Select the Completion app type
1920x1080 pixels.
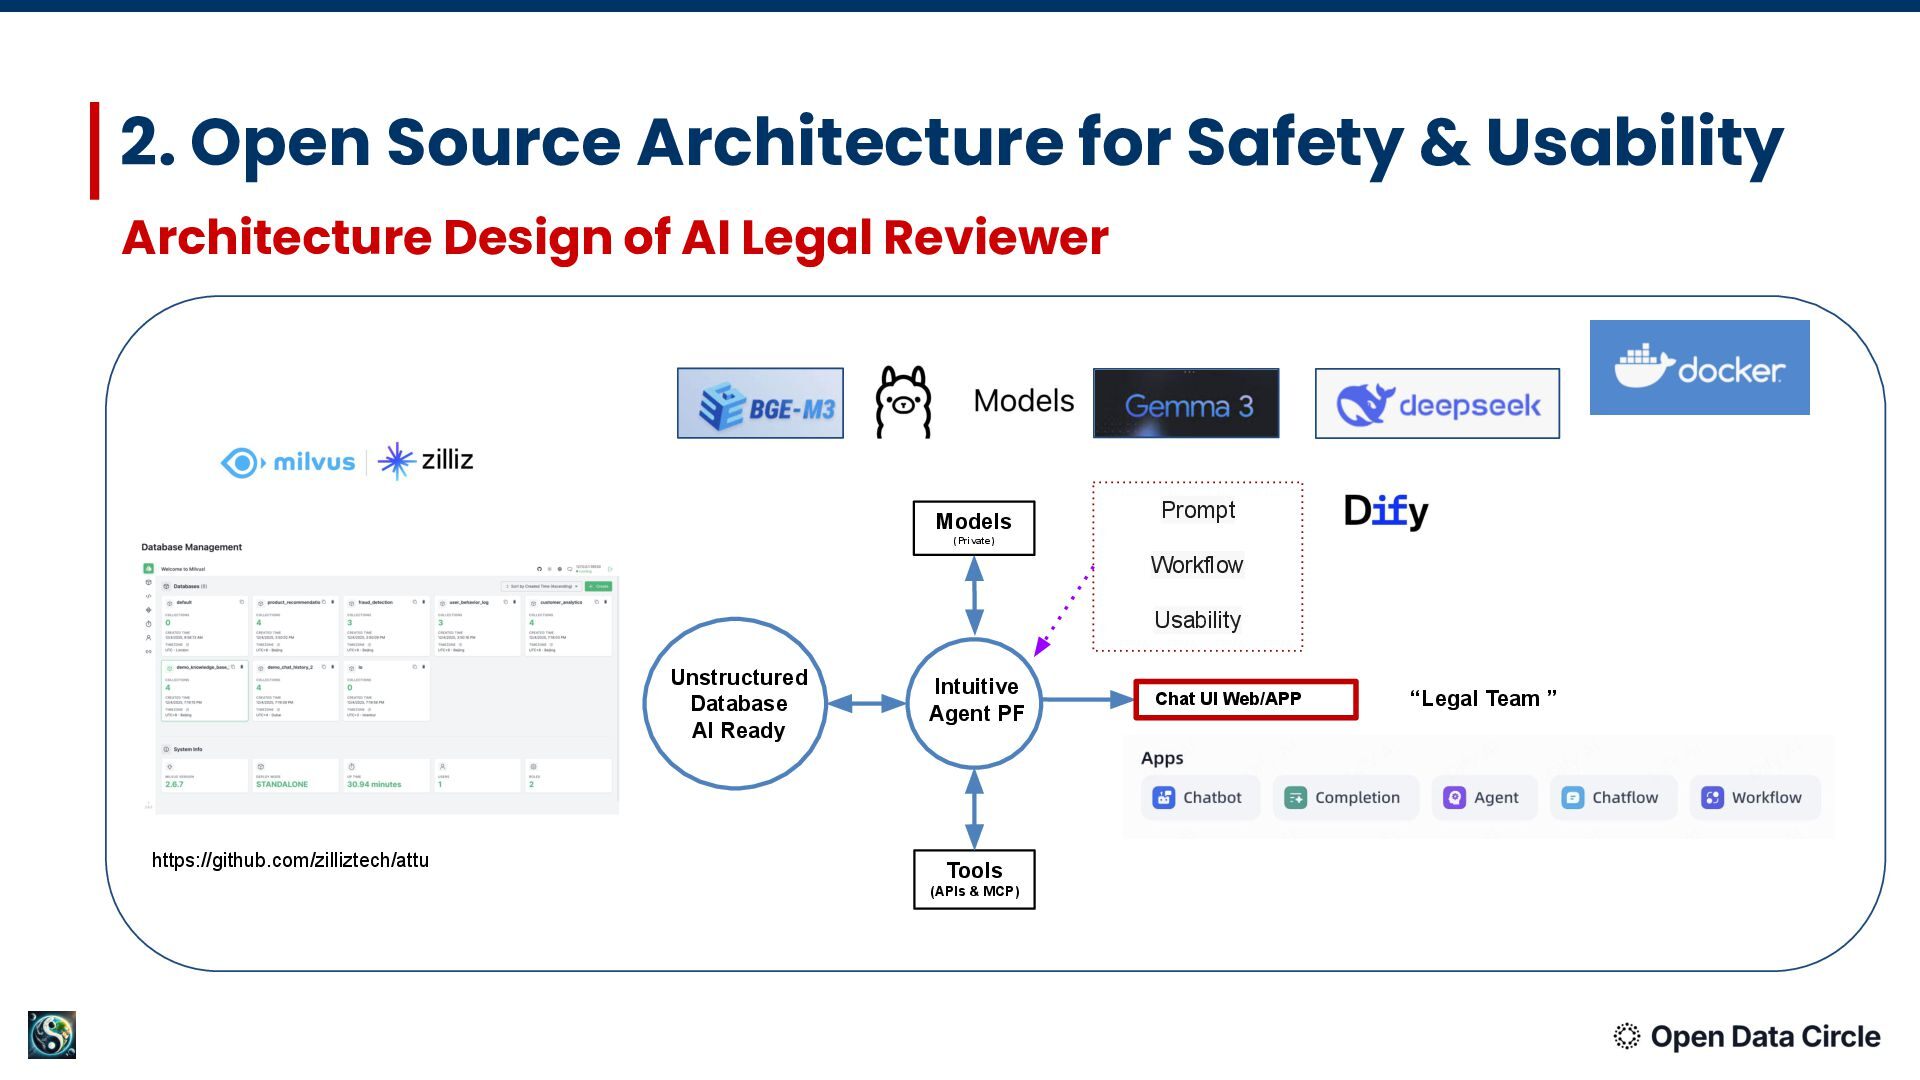[1343, 798]
